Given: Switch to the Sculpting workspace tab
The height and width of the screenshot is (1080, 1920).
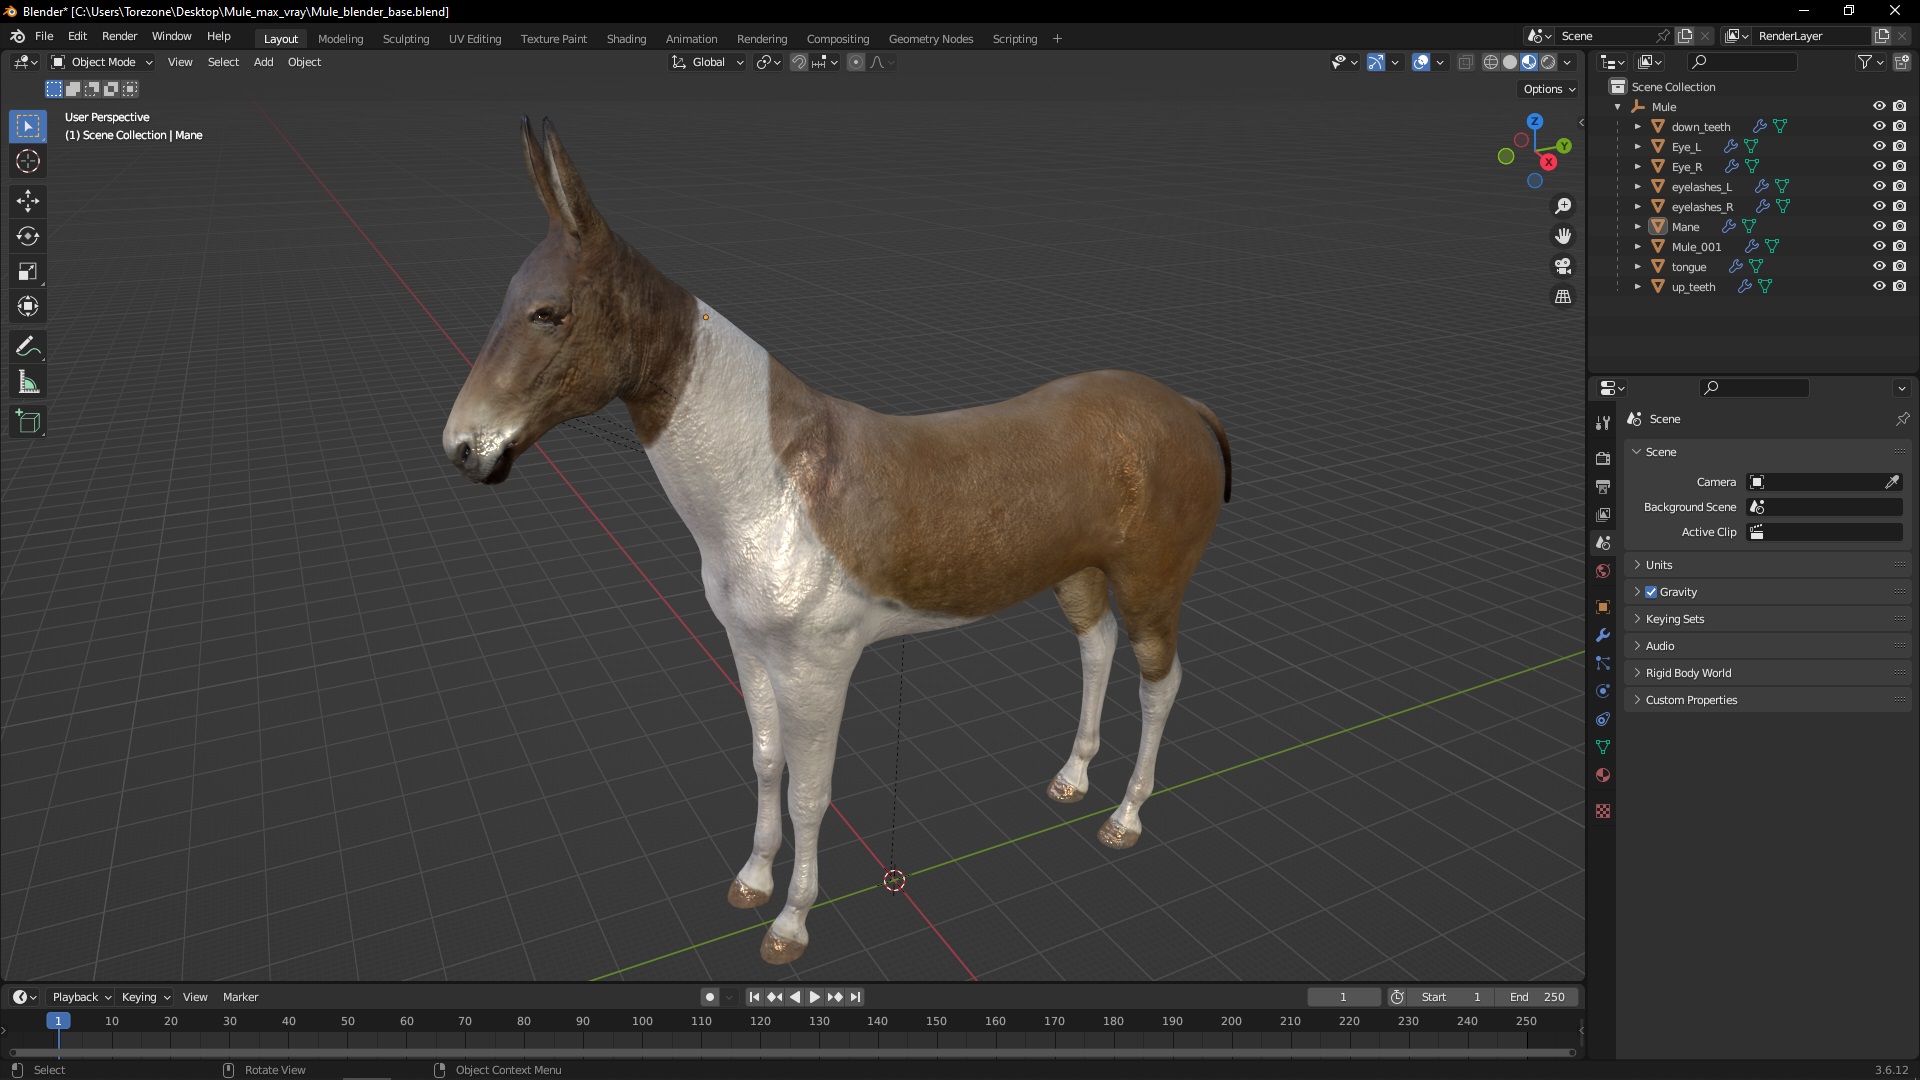Looking at the screenshot, I should [x=405, y=39].
